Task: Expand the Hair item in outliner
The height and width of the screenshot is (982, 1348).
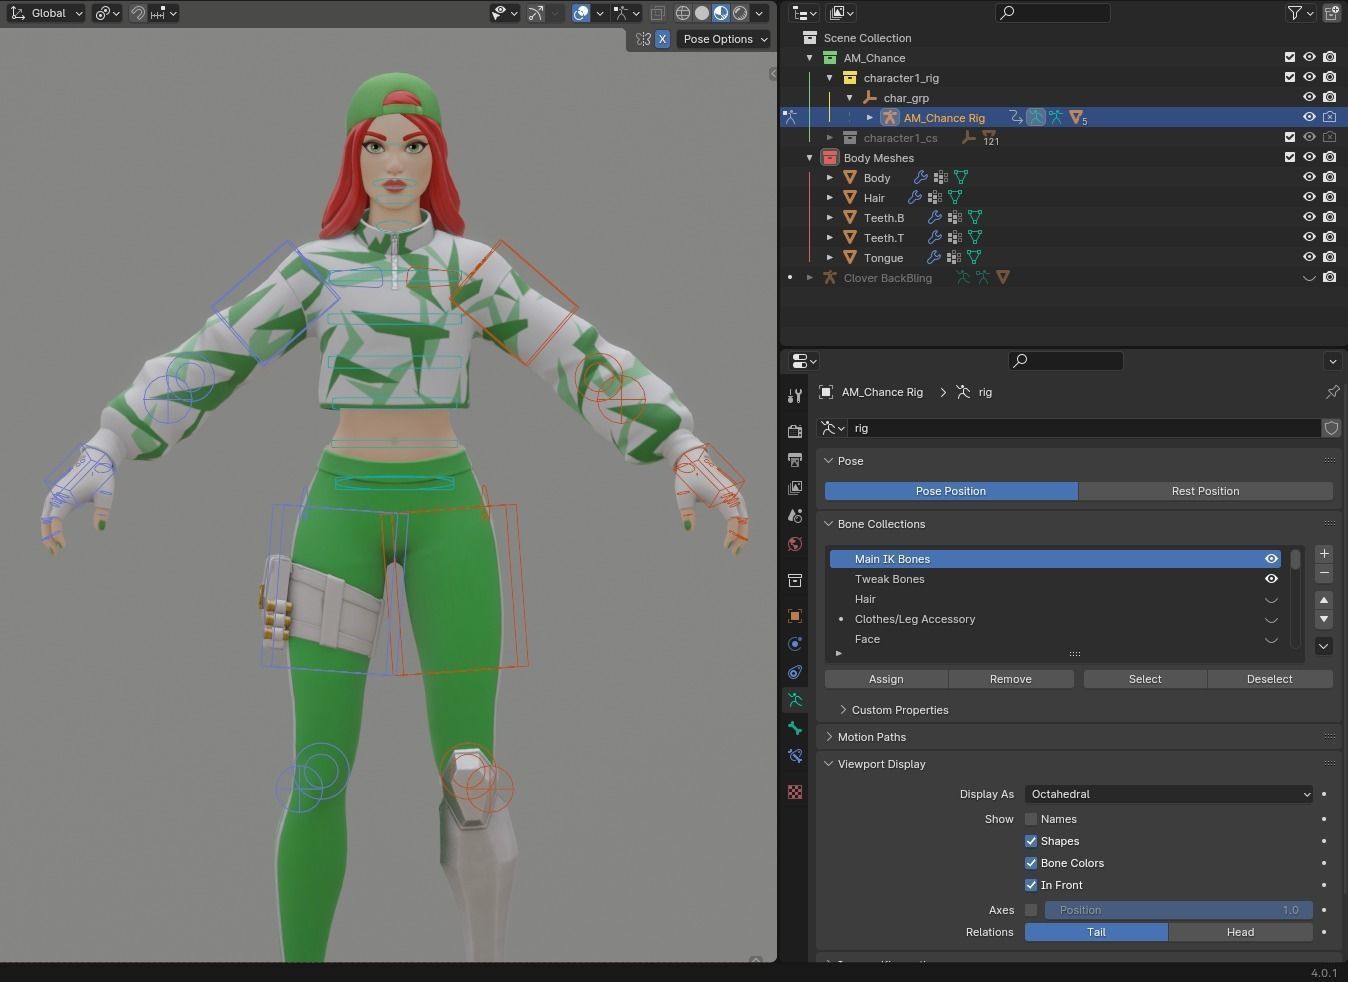Action: point(830,198)
